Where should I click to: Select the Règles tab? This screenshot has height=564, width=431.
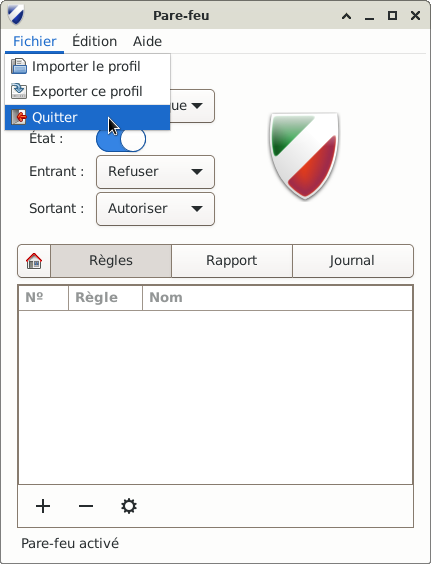[111, 261]
